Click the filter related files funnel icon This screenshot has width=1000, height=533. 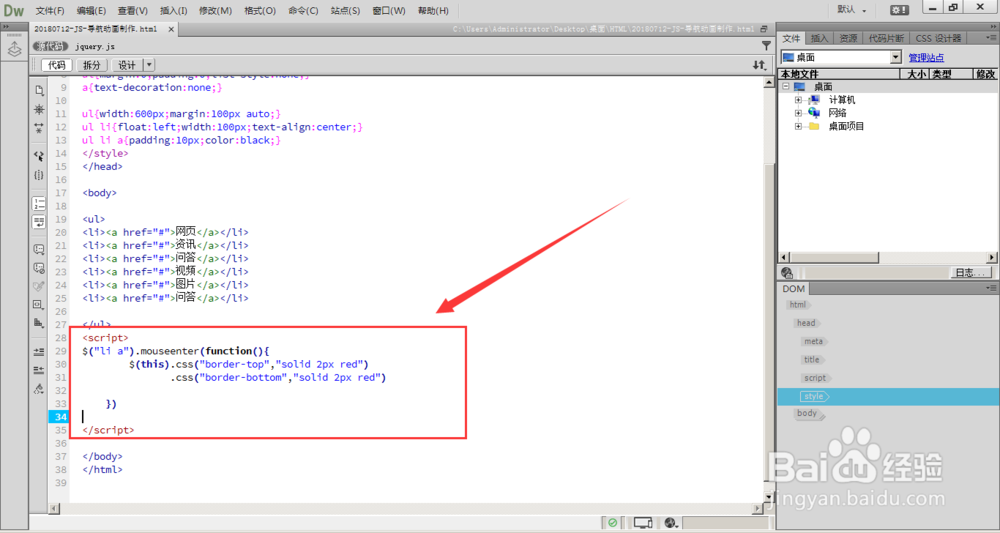coord(766,46)
